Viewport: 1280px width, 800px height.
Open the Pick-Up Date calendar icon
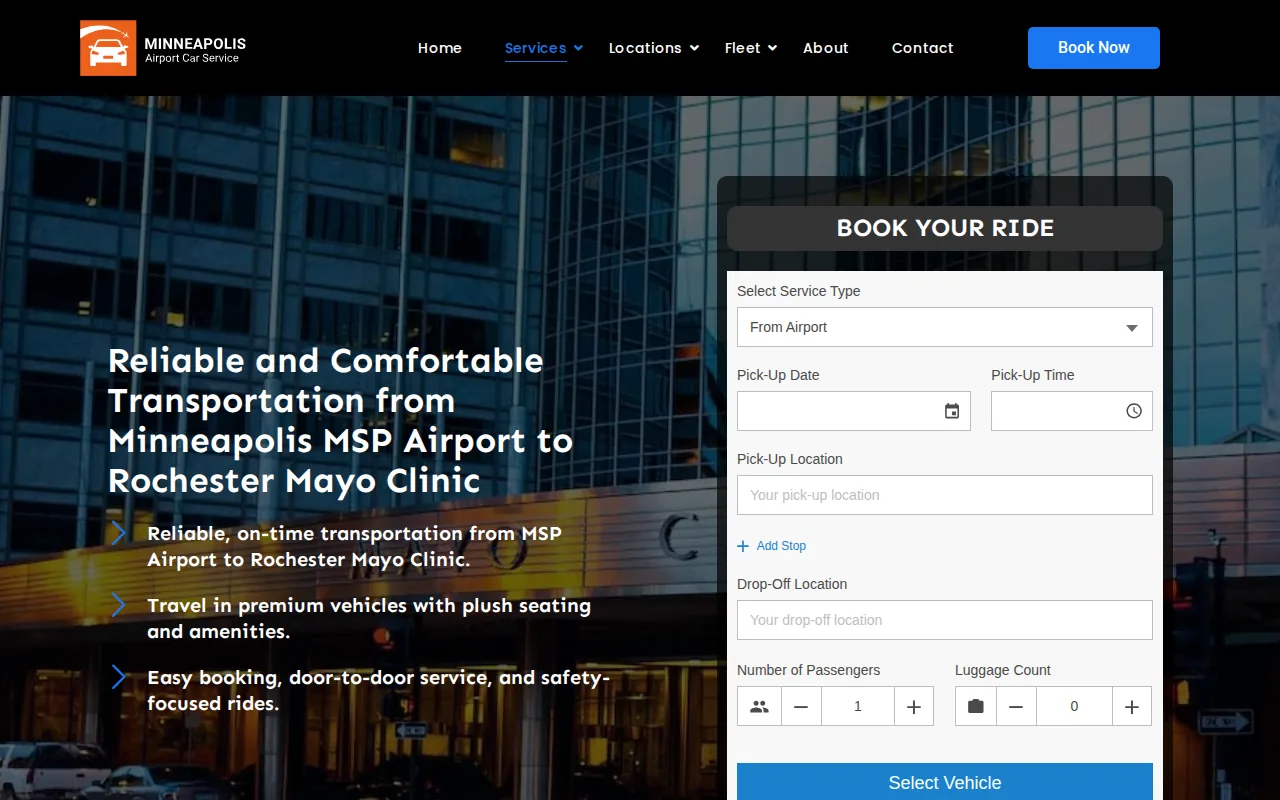pyautogui.click(x=952, y=411)
